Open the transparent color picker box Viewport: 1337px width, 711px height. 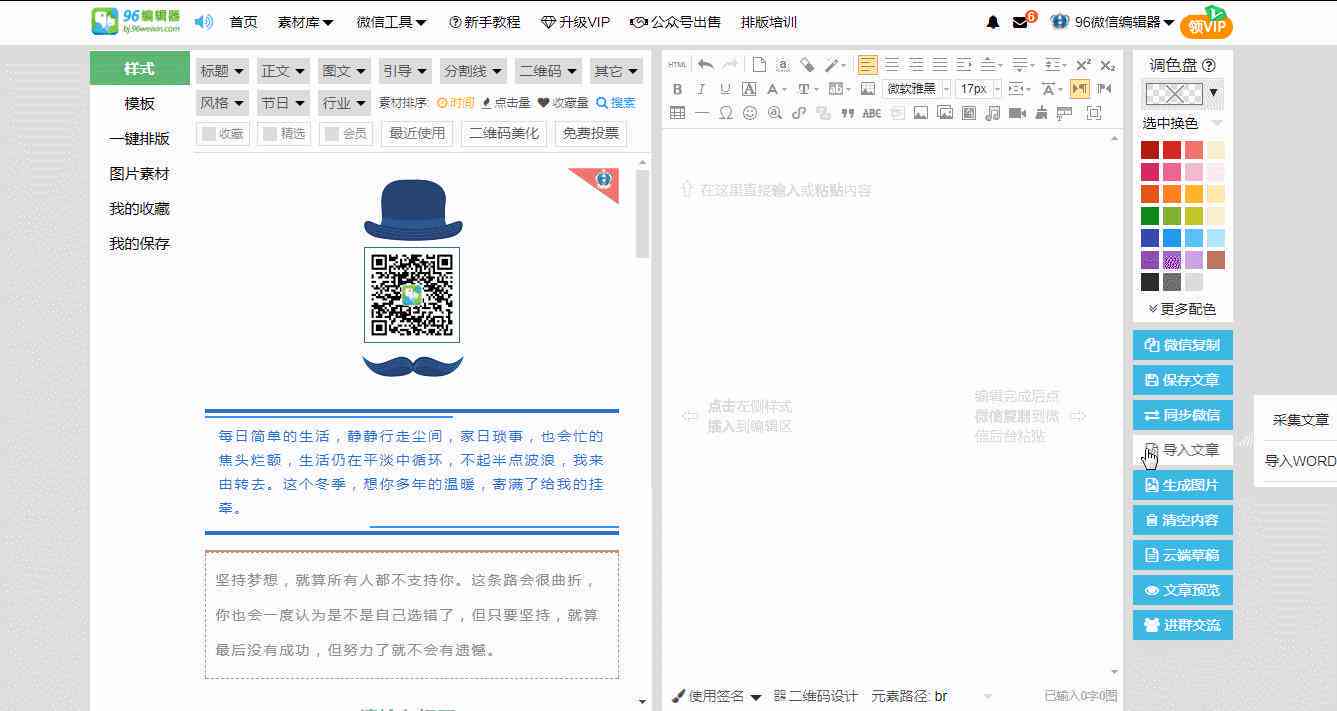tap(1173, 94)
